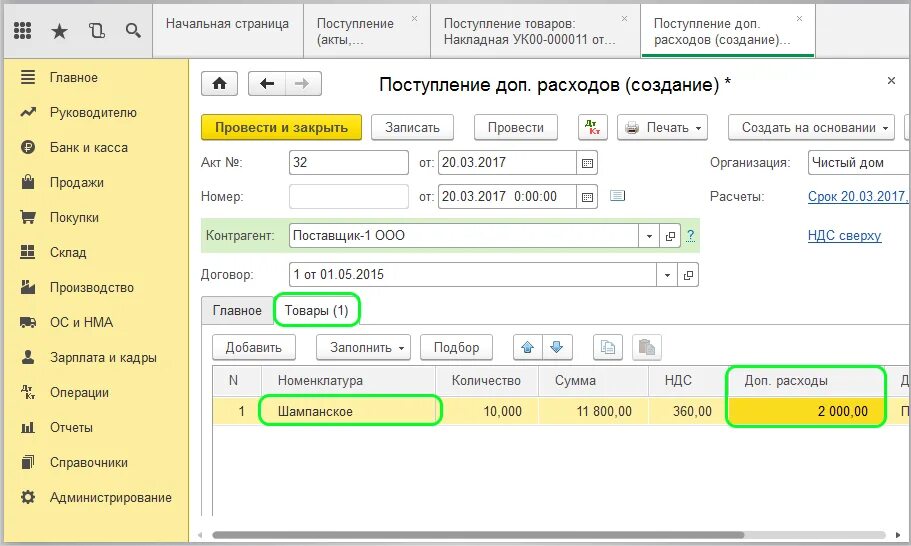Screen dimensions: 911x546
Task: Expand the Контрагент dropdown arrow
Action: tap(649, 236)
